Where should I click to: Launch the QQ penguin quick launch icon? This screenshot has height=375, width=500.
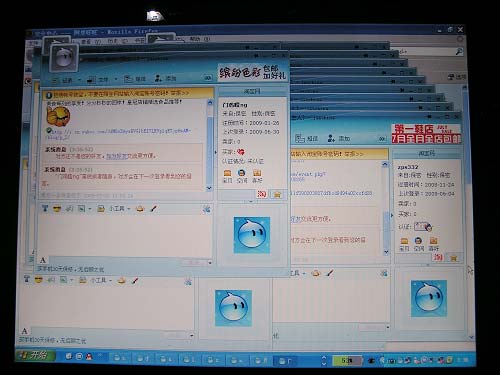[89, 357]
